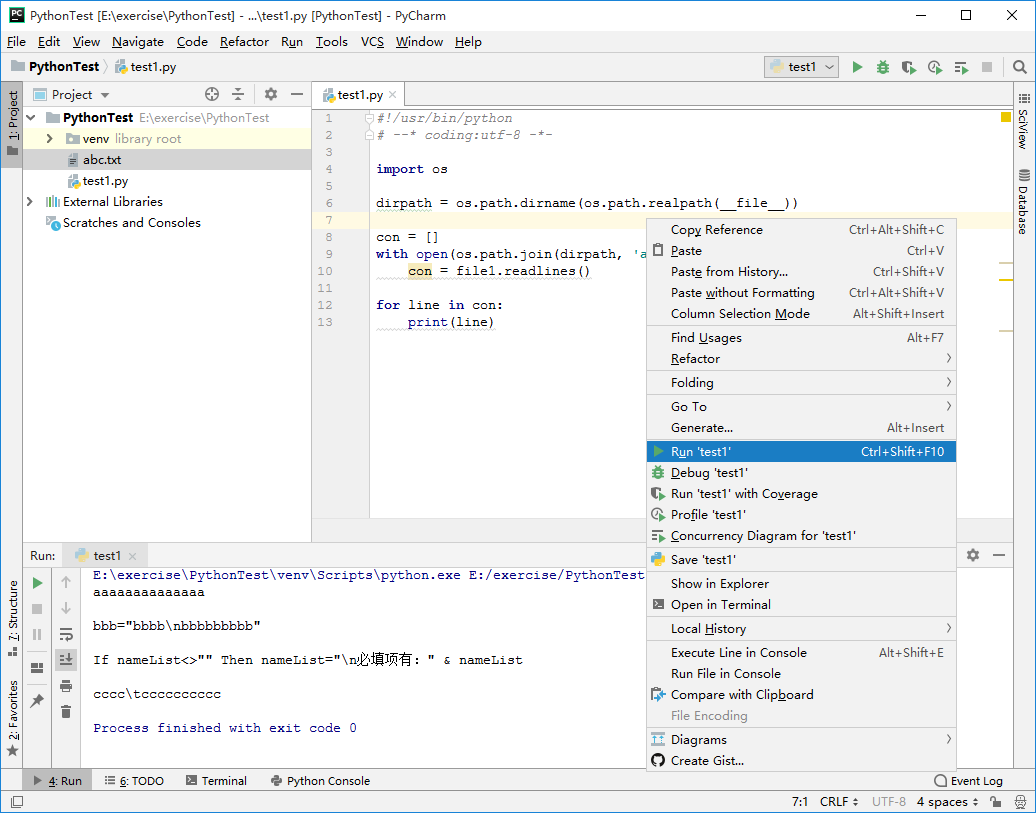Toggle scroll to end in Run console
1036x813 pixels.
(x=65, y=660)
